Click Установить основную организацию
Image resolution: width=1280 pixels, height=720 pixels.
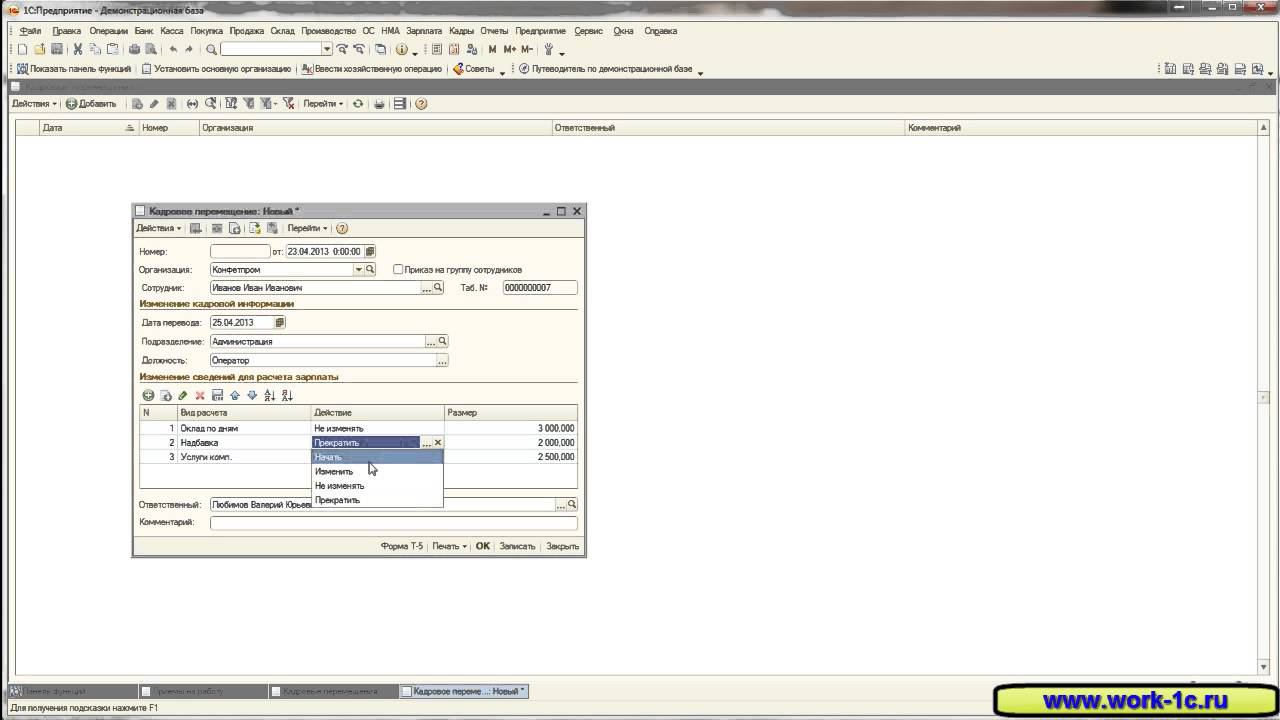(x=216, y=69)
